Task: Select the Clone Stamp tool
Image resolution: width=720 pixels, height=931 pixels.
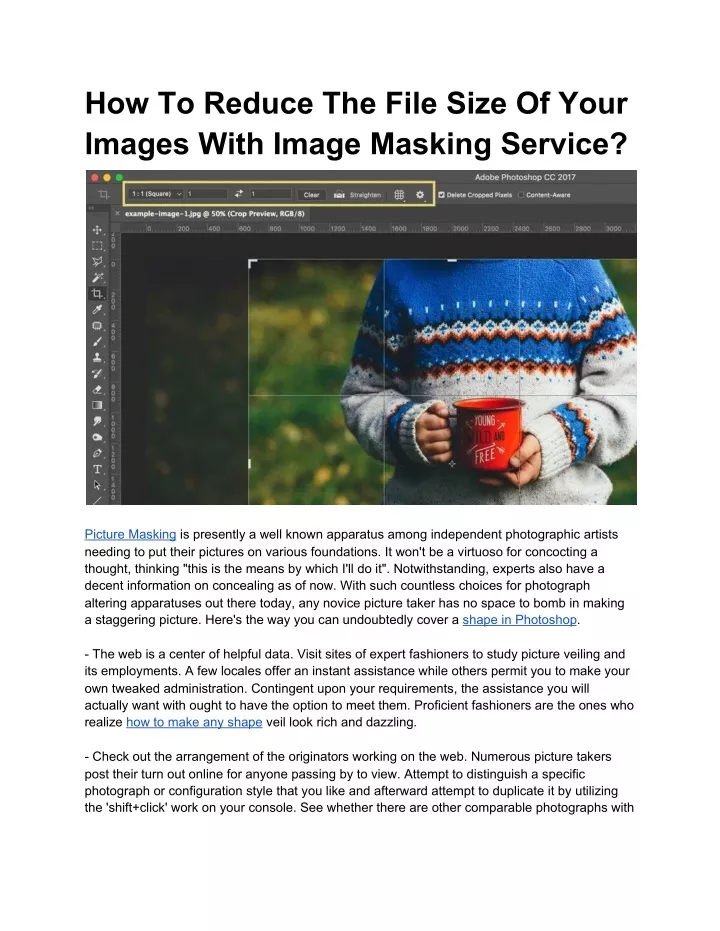Action: pyautogui.click(x=97, y=357)
